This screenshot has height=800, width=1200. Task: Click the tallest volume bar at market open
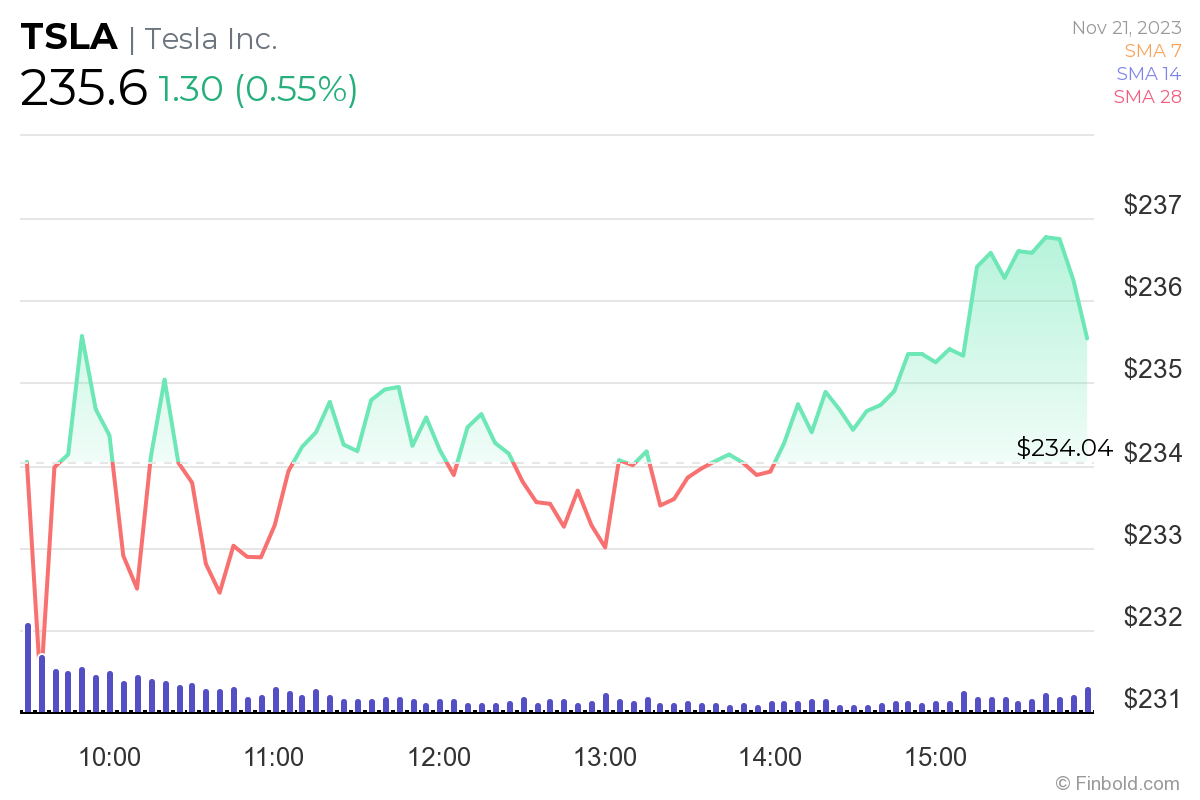[28, 667]
